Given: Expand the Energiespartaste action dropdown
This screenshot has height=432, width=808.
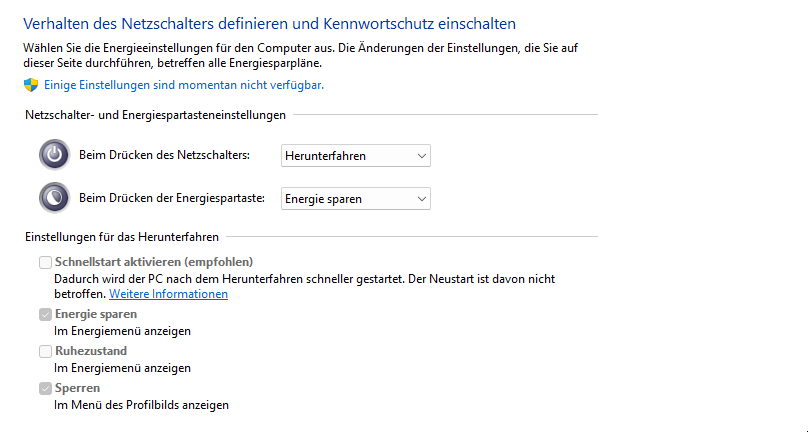Looking at the screenshot, I should [355, 199].
